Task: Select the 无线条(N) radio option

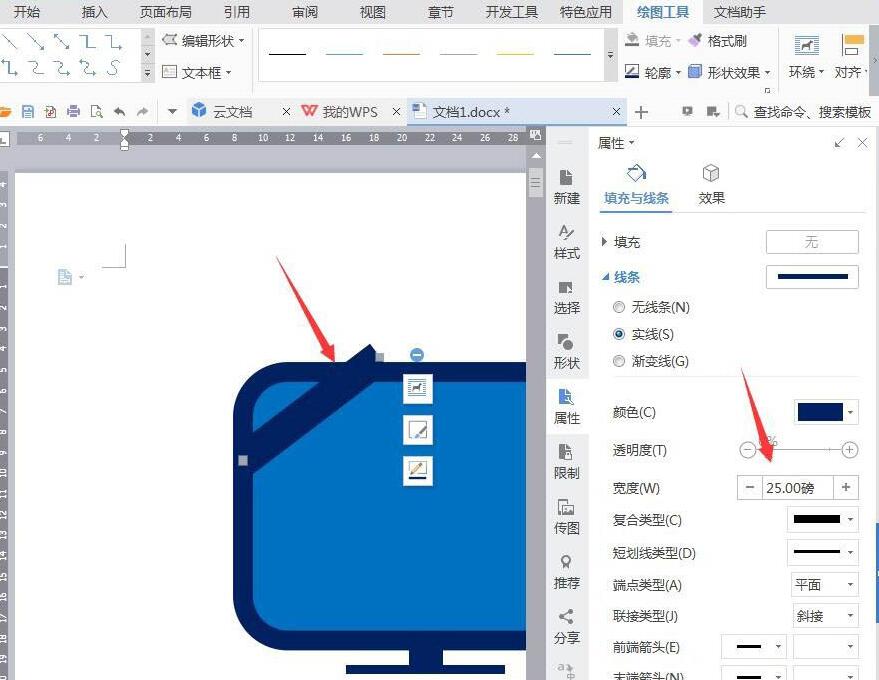Action: click(619, 307)
